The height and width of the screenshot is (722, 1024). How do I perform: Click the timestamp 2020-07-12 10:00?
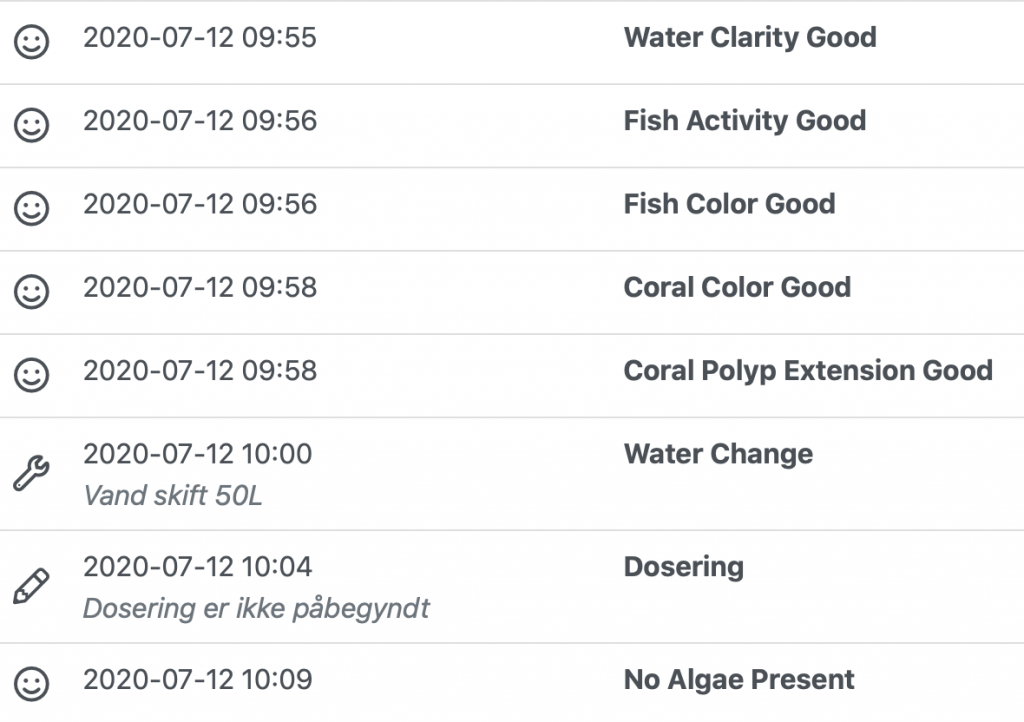coord(197,454)
